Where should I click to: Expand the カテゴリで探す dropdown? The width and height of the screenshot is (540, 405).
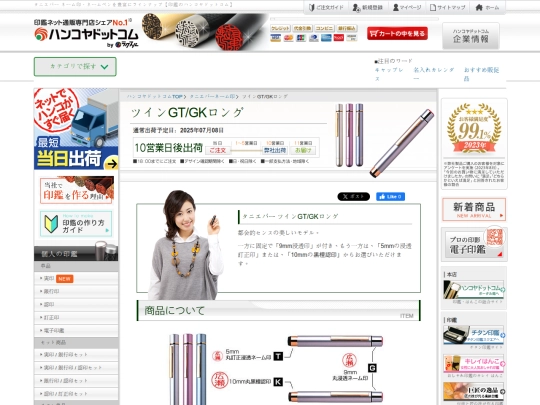(75, 66)
